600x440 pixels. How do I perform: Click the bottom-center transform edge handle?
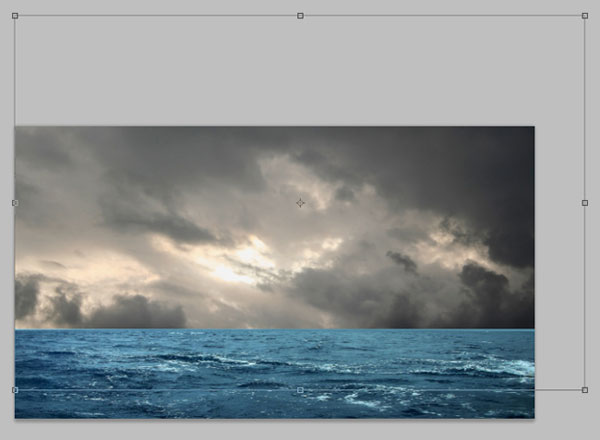tap(300, 390)
